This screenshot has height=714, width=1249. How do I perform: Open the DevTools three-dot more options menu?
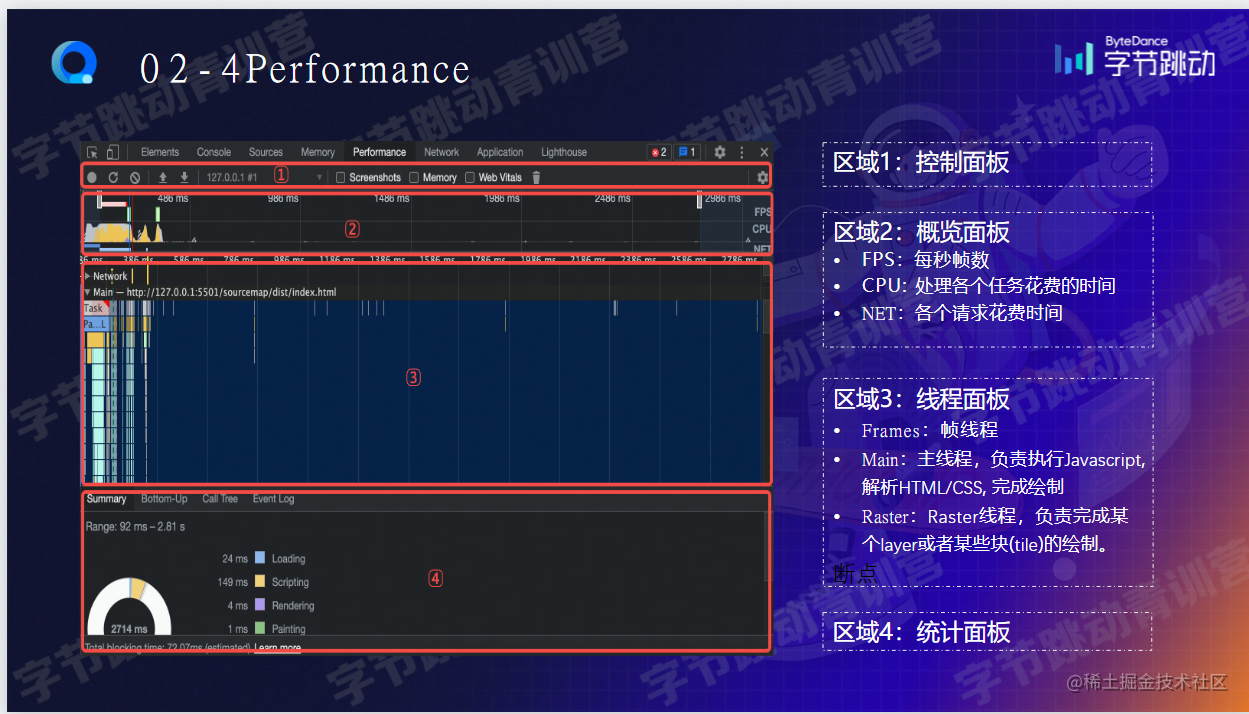click(x=742, y=152)
